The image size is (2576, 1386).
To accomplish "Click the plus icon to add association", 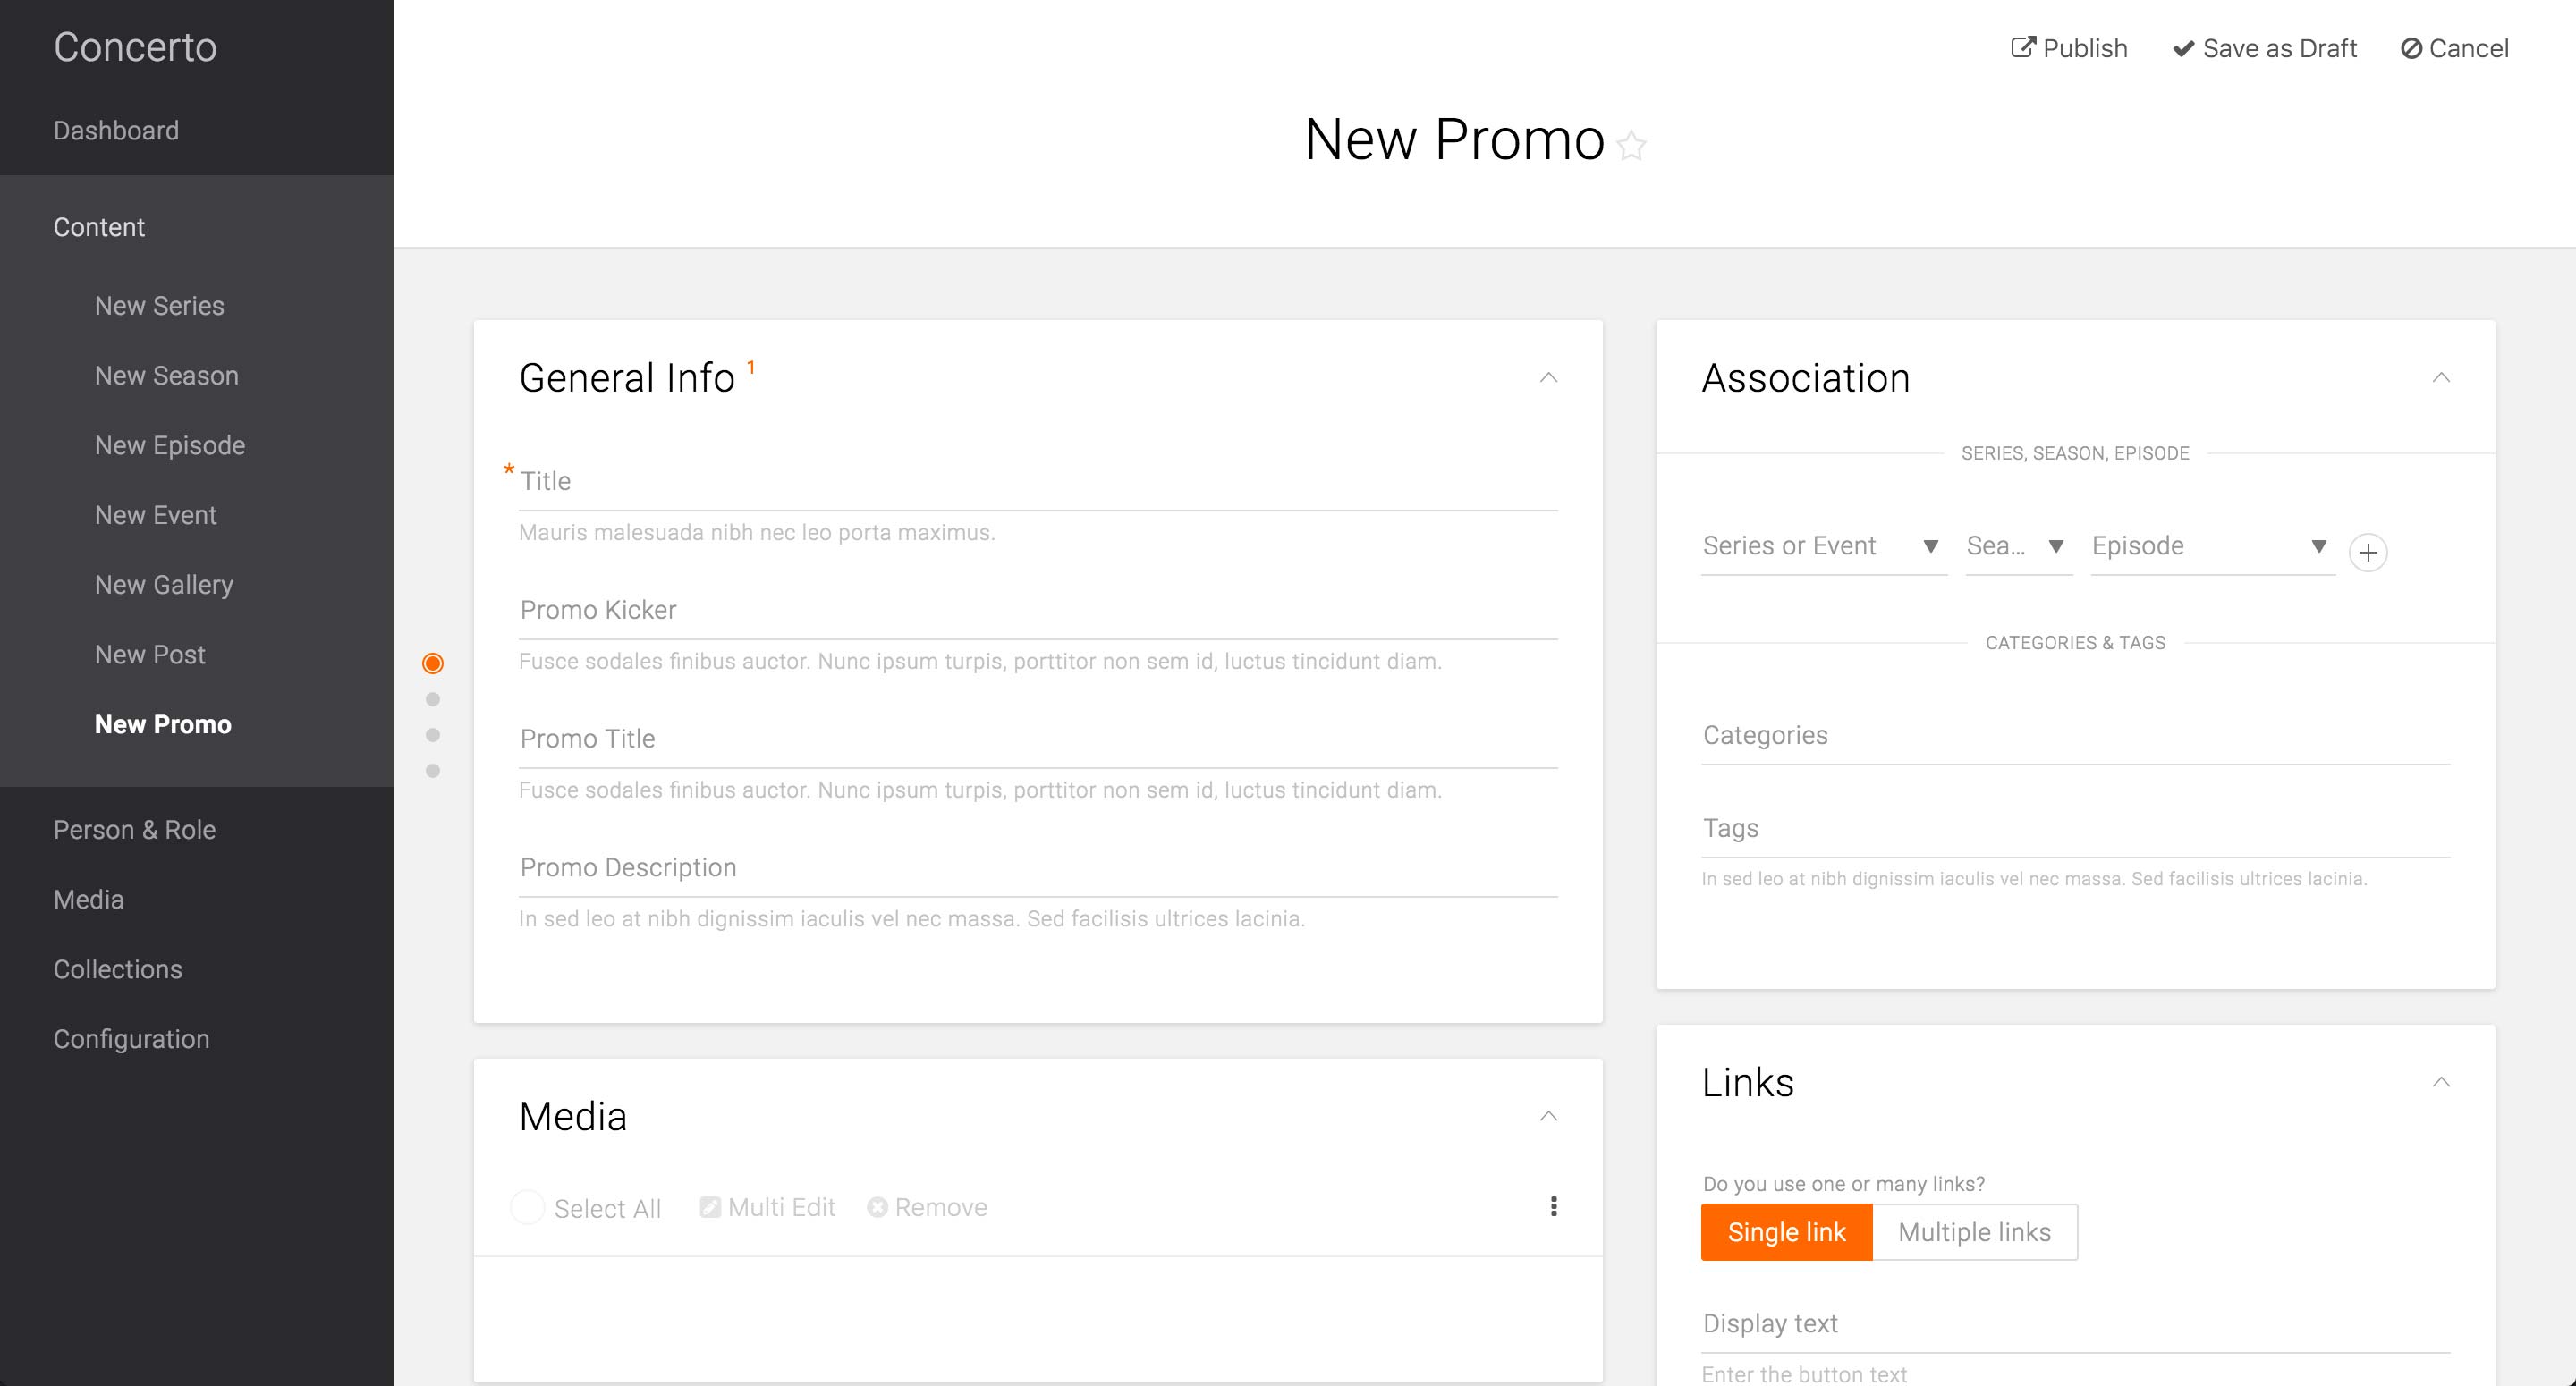I will click(2367, 552).
